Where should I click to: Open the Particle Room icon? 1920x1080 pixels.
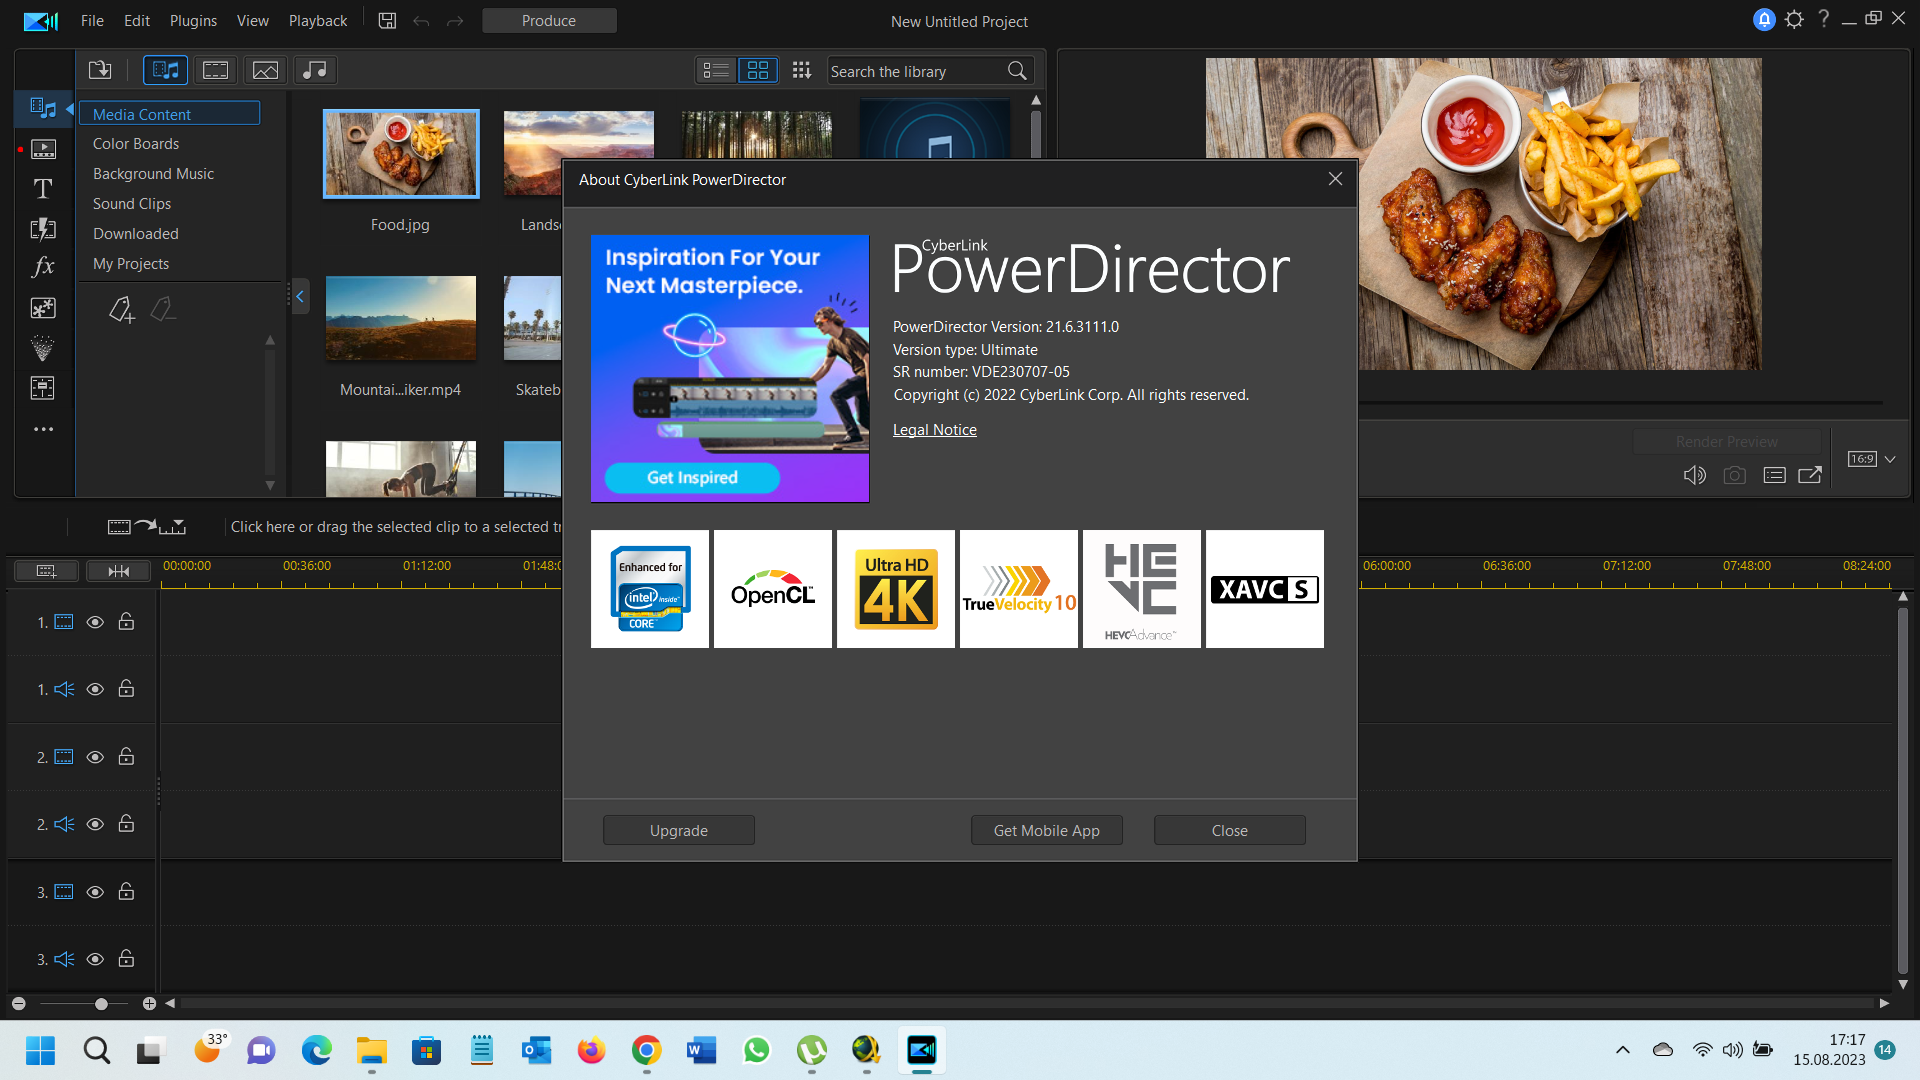pyautogui.click(x=43, y=348)
